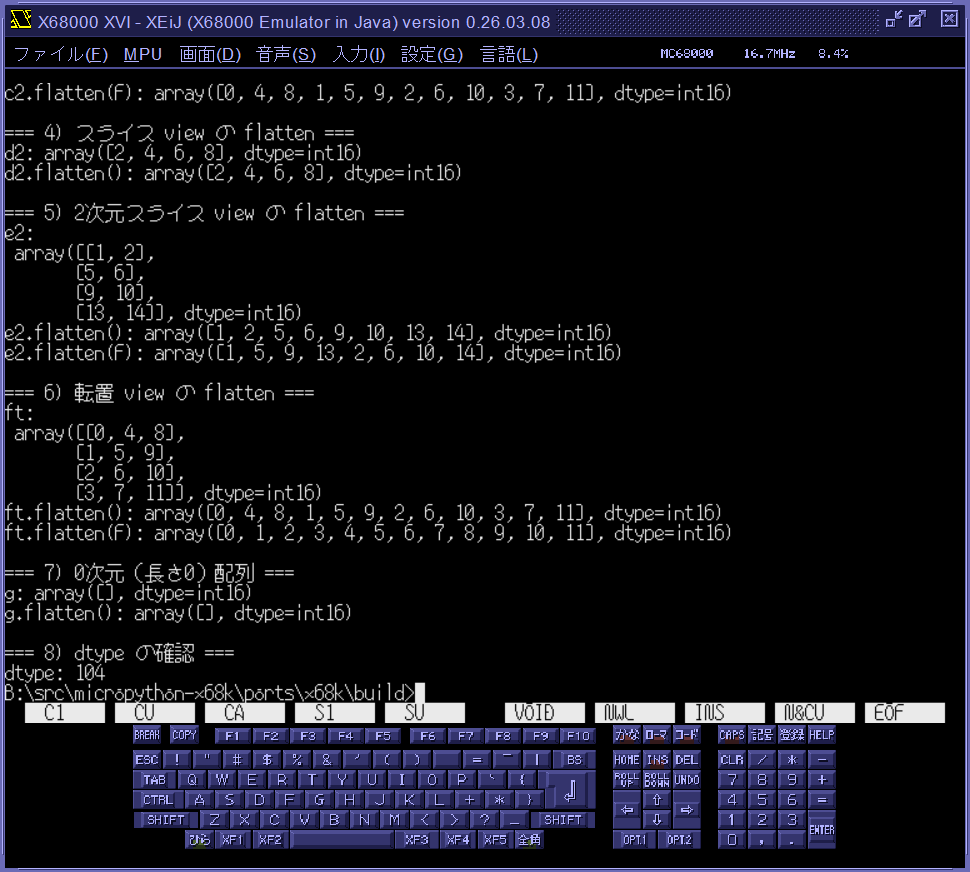Tap the OPT.2 key

pos(679,840)
